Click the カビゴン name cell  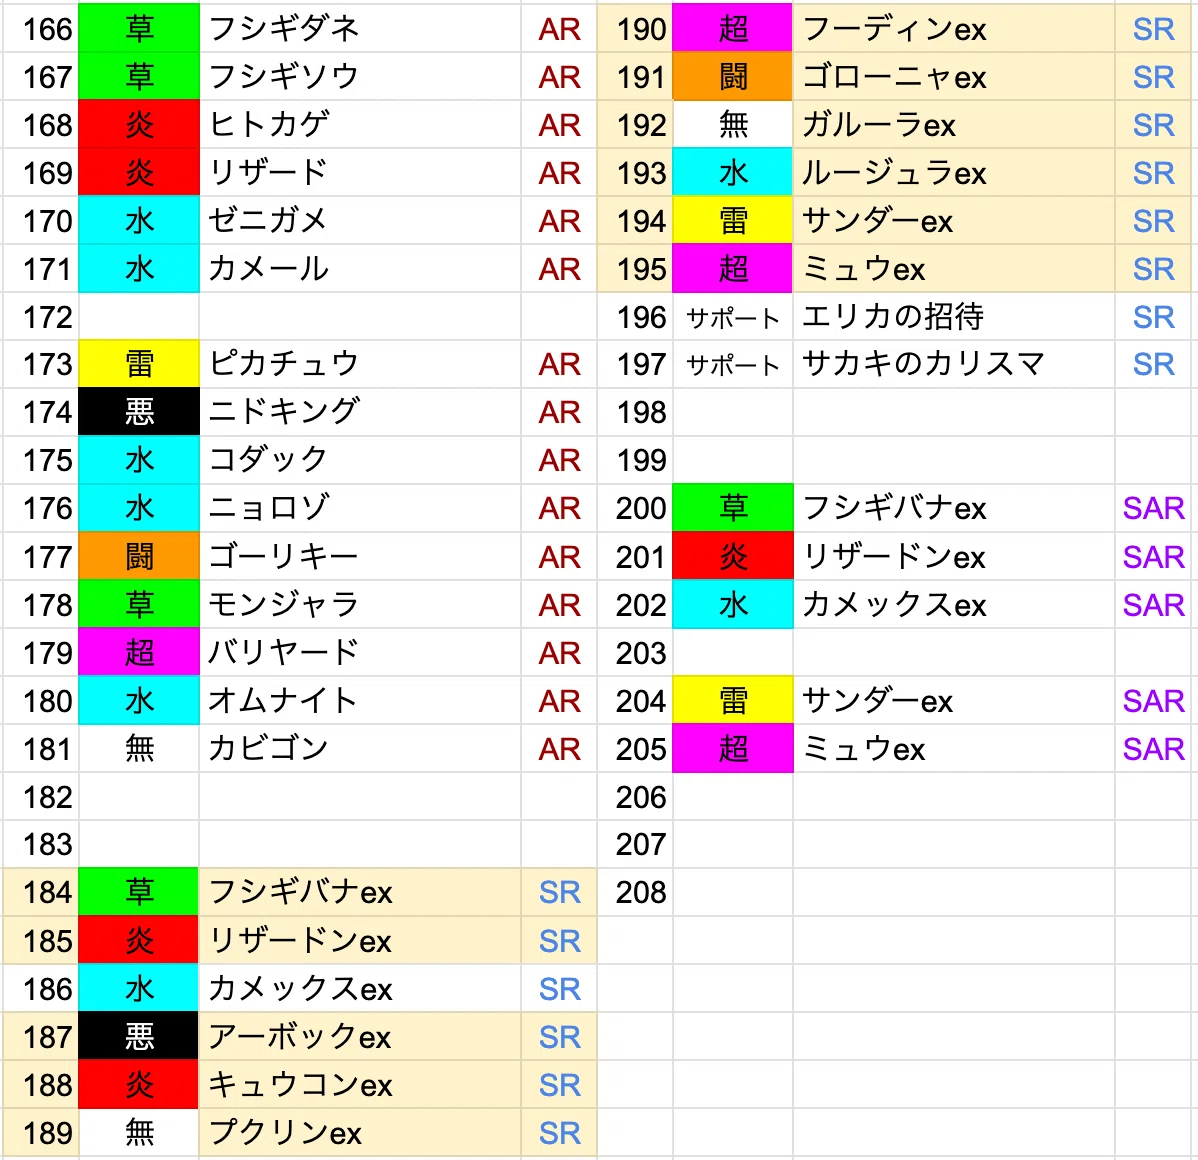point(360,749)
